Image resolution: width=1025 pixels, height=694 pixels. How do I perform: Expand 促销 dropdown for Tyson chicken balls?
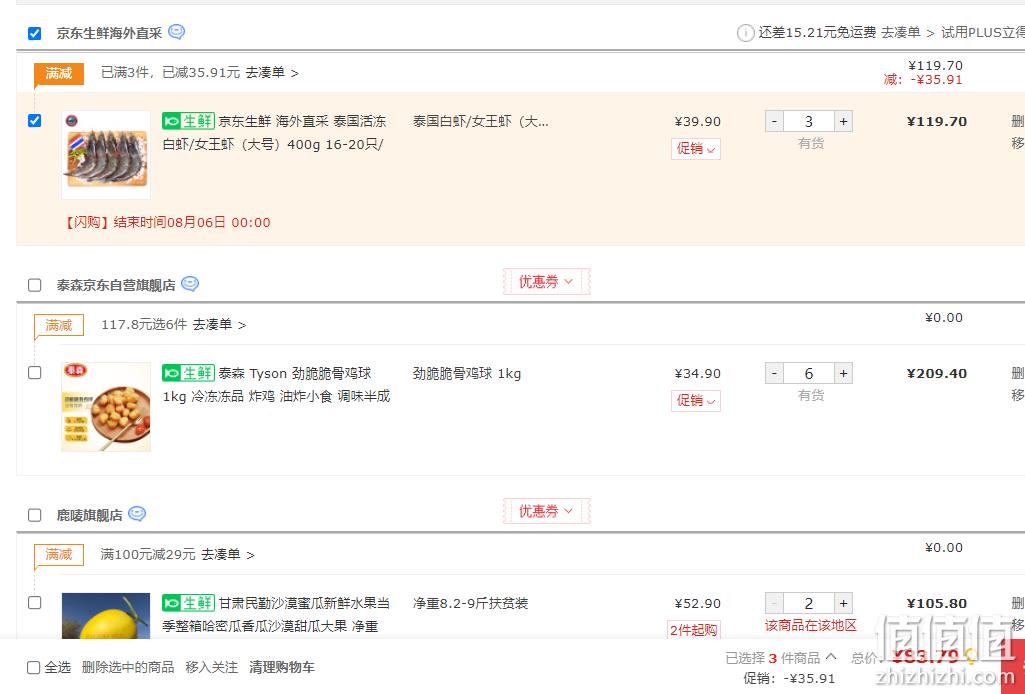point(696,401)
